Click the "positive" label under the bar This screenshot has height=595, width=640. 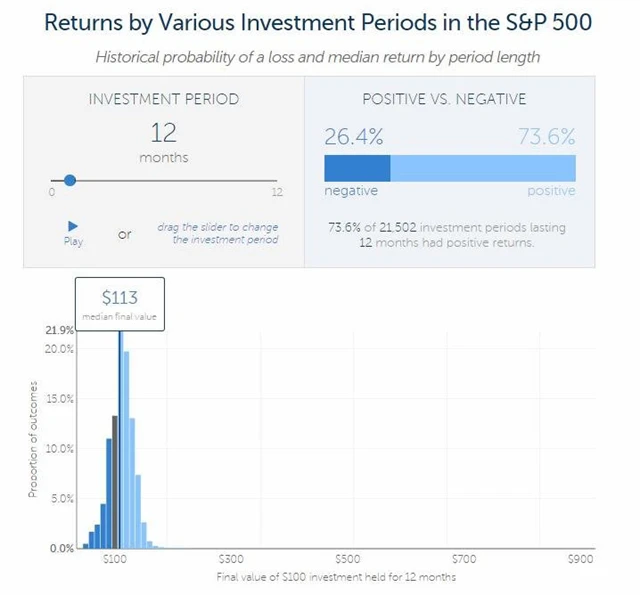click(x=551, y=191)
